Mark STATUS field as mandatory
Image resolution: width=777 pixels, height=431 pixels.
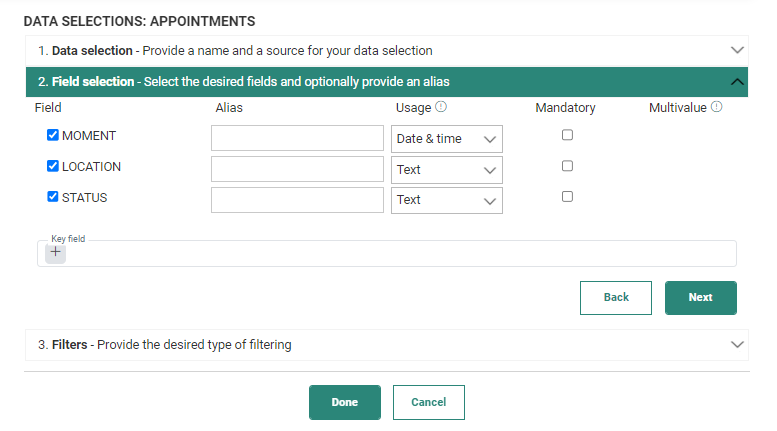[567, 197]
